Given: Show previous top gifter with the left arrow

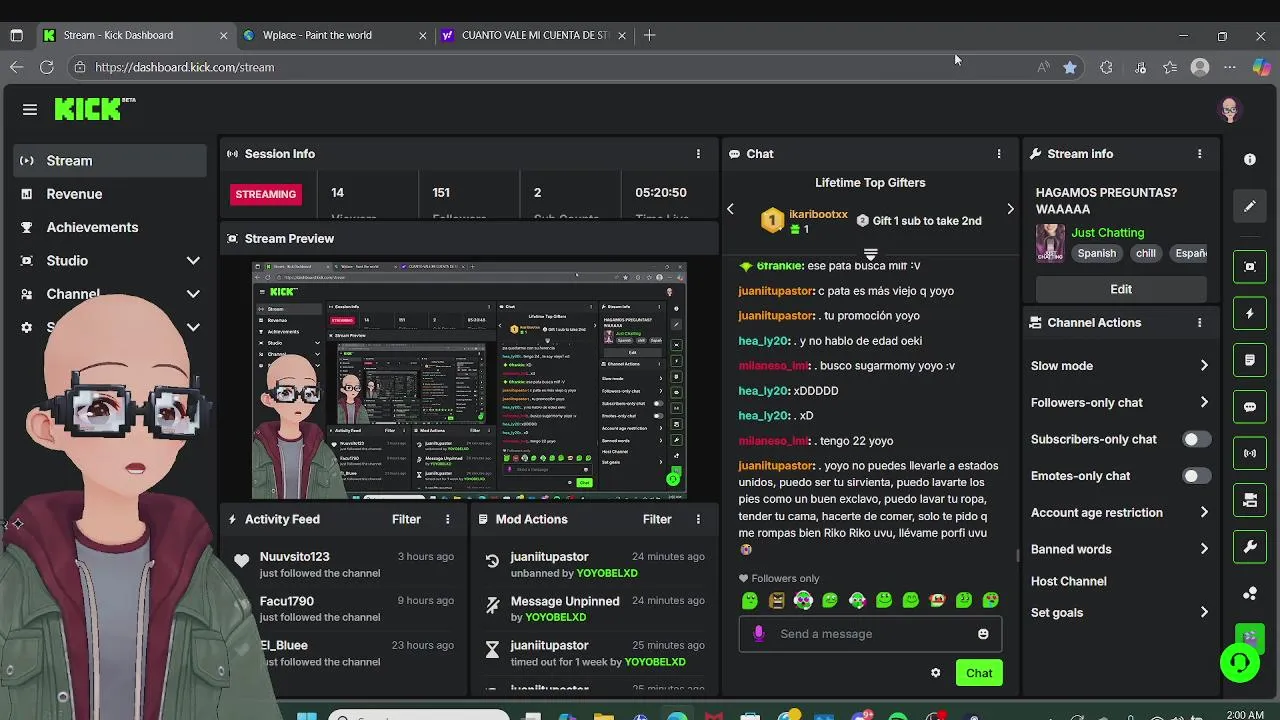Looking at the screenshot, I should click(x=730, y=209).
